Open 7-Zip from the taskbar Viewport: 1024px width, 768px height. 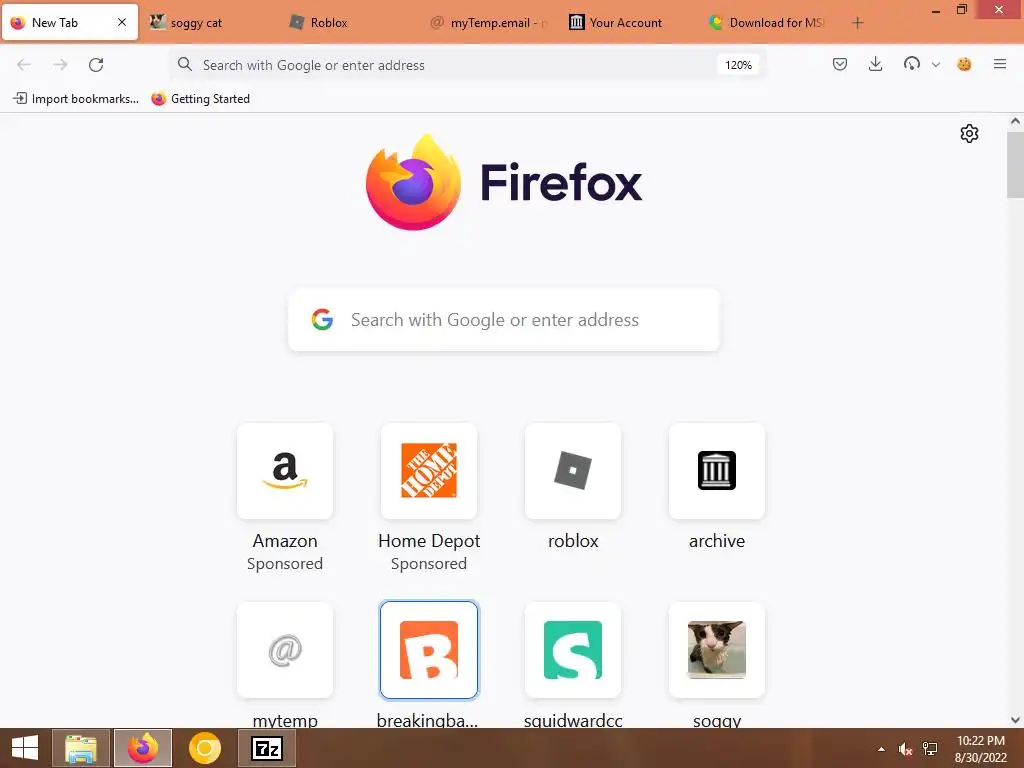pos(267,748)
